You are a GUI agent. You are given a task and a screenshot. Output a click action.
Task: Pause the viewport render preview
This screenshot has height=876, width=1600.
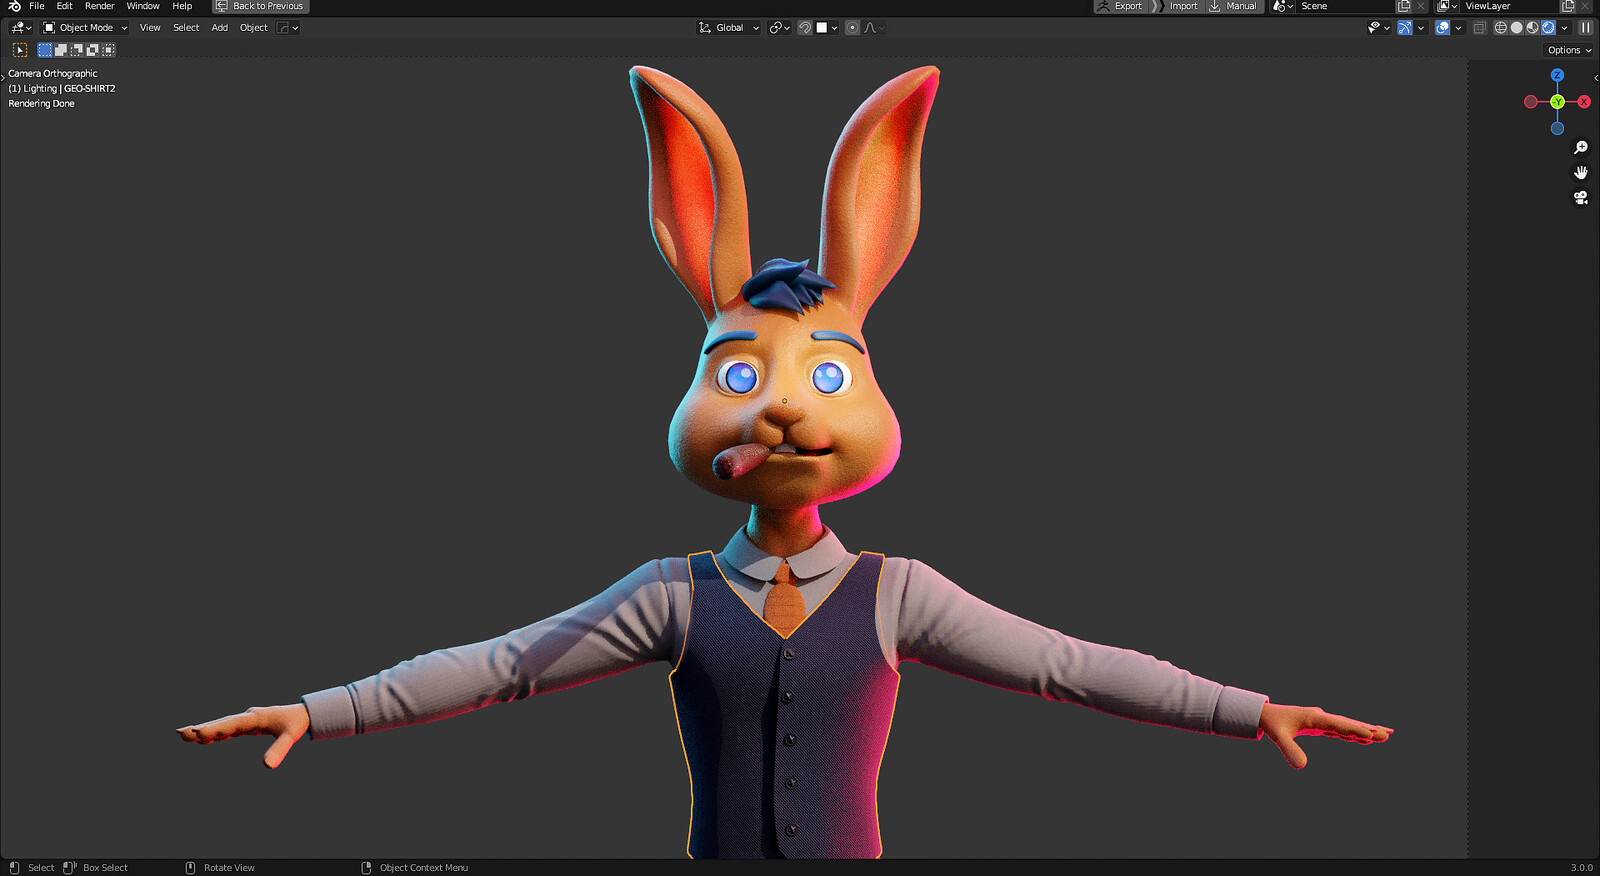(1585, 28)
